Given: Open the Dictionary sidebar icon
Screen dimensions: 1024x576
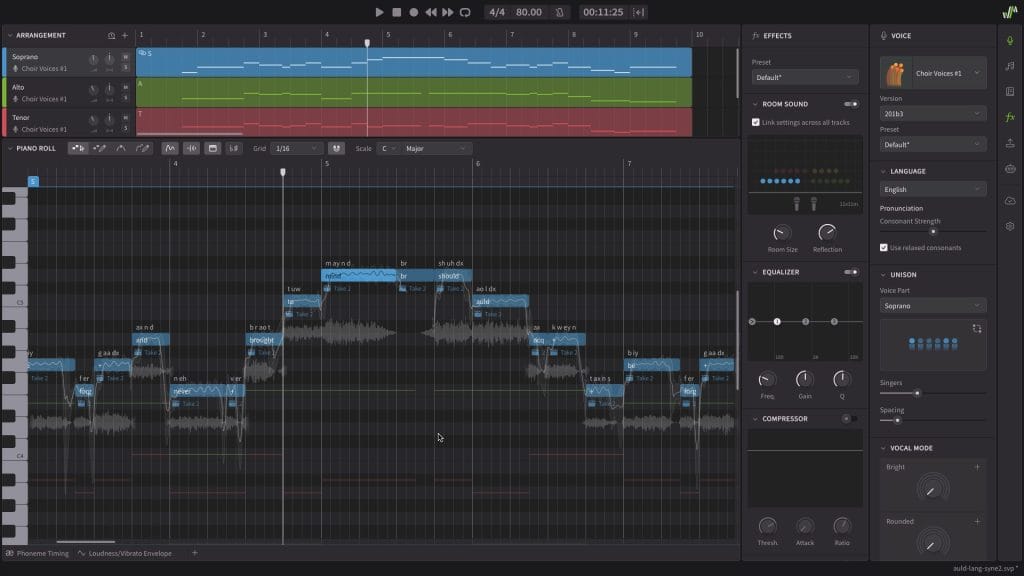Looking at the screenshot, I should coord(1010,92).
